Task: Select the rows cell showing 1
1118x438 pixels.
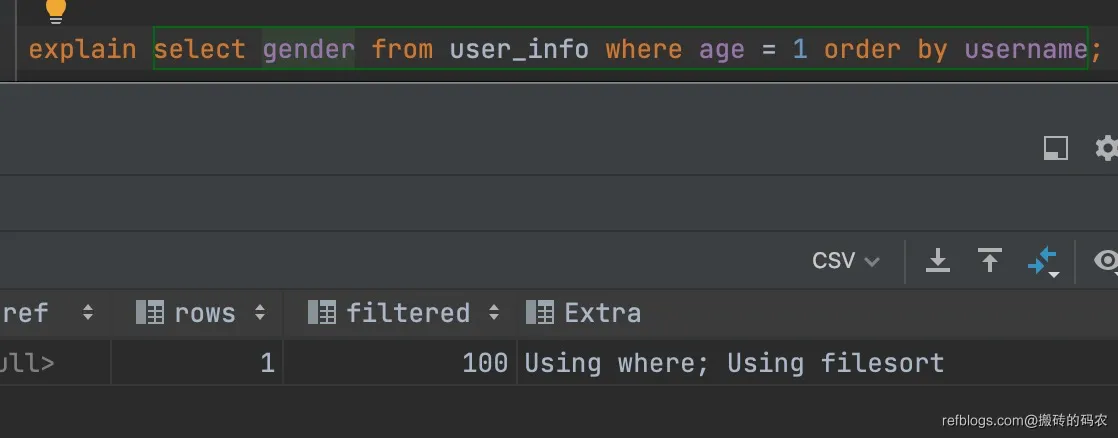Action: (x=266, y=363)
